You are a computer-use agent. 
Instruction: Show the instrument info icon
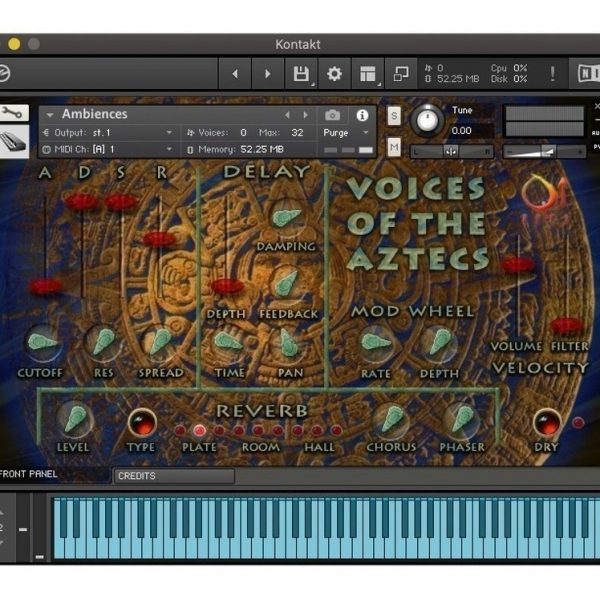point(362,115)
